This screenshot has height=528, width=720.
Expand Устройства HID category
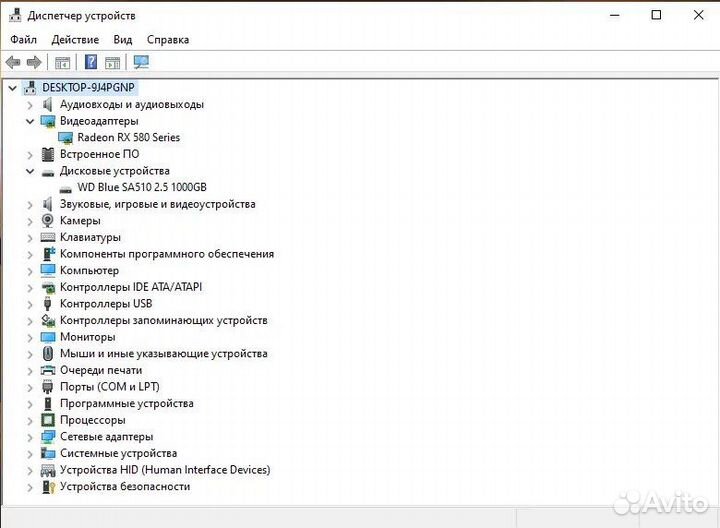30,471
